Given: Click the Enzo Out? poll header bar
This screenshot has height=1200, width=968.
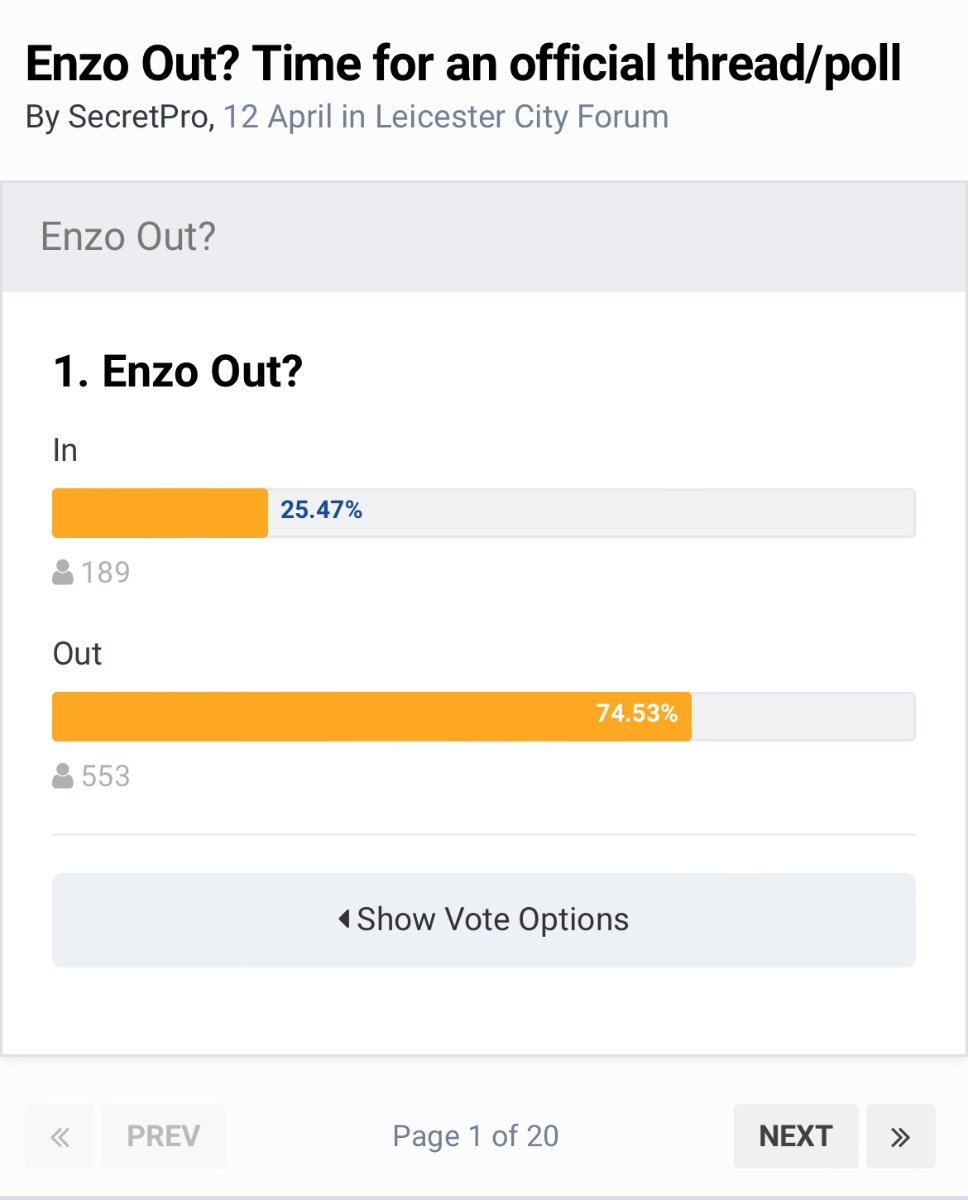Looking at the screenshot, I should (484, 237).
